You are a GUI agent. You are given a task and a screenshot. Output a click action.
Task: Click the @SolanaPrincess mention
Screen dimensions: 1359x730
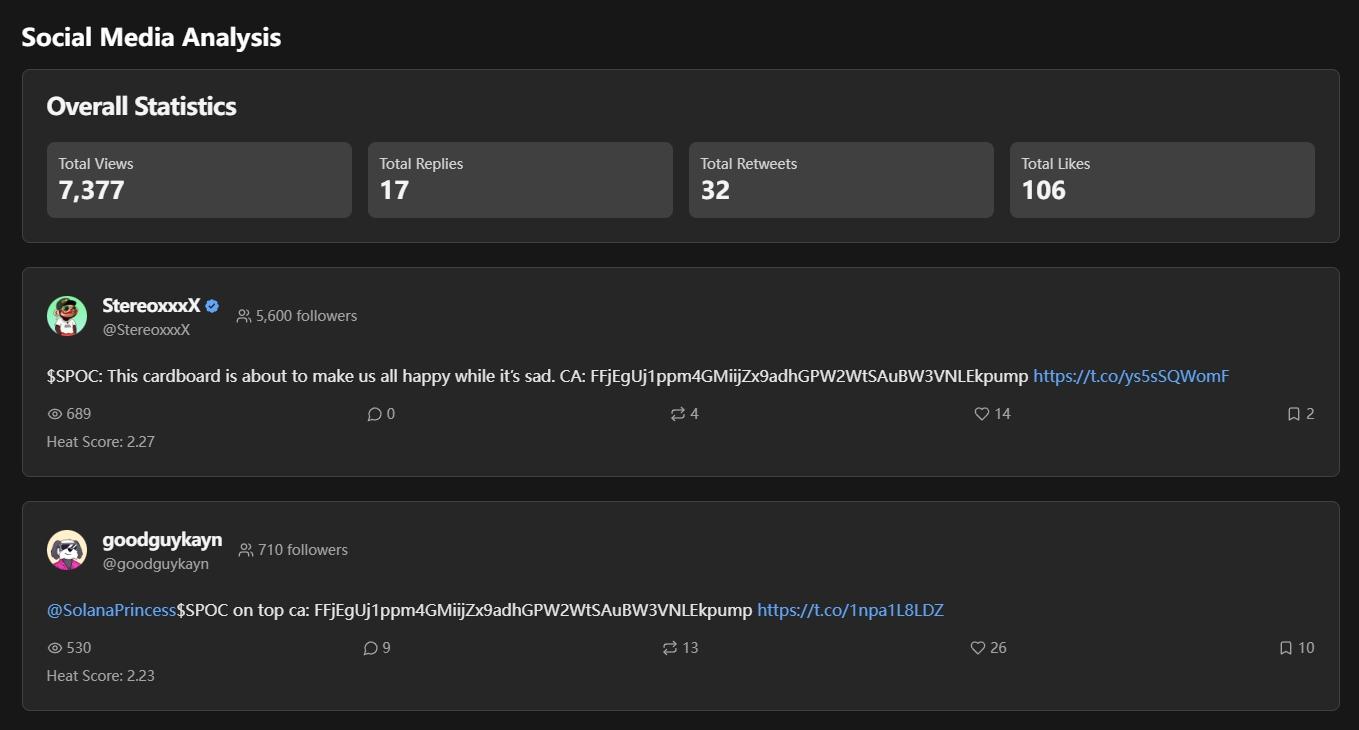pos(111,610)
